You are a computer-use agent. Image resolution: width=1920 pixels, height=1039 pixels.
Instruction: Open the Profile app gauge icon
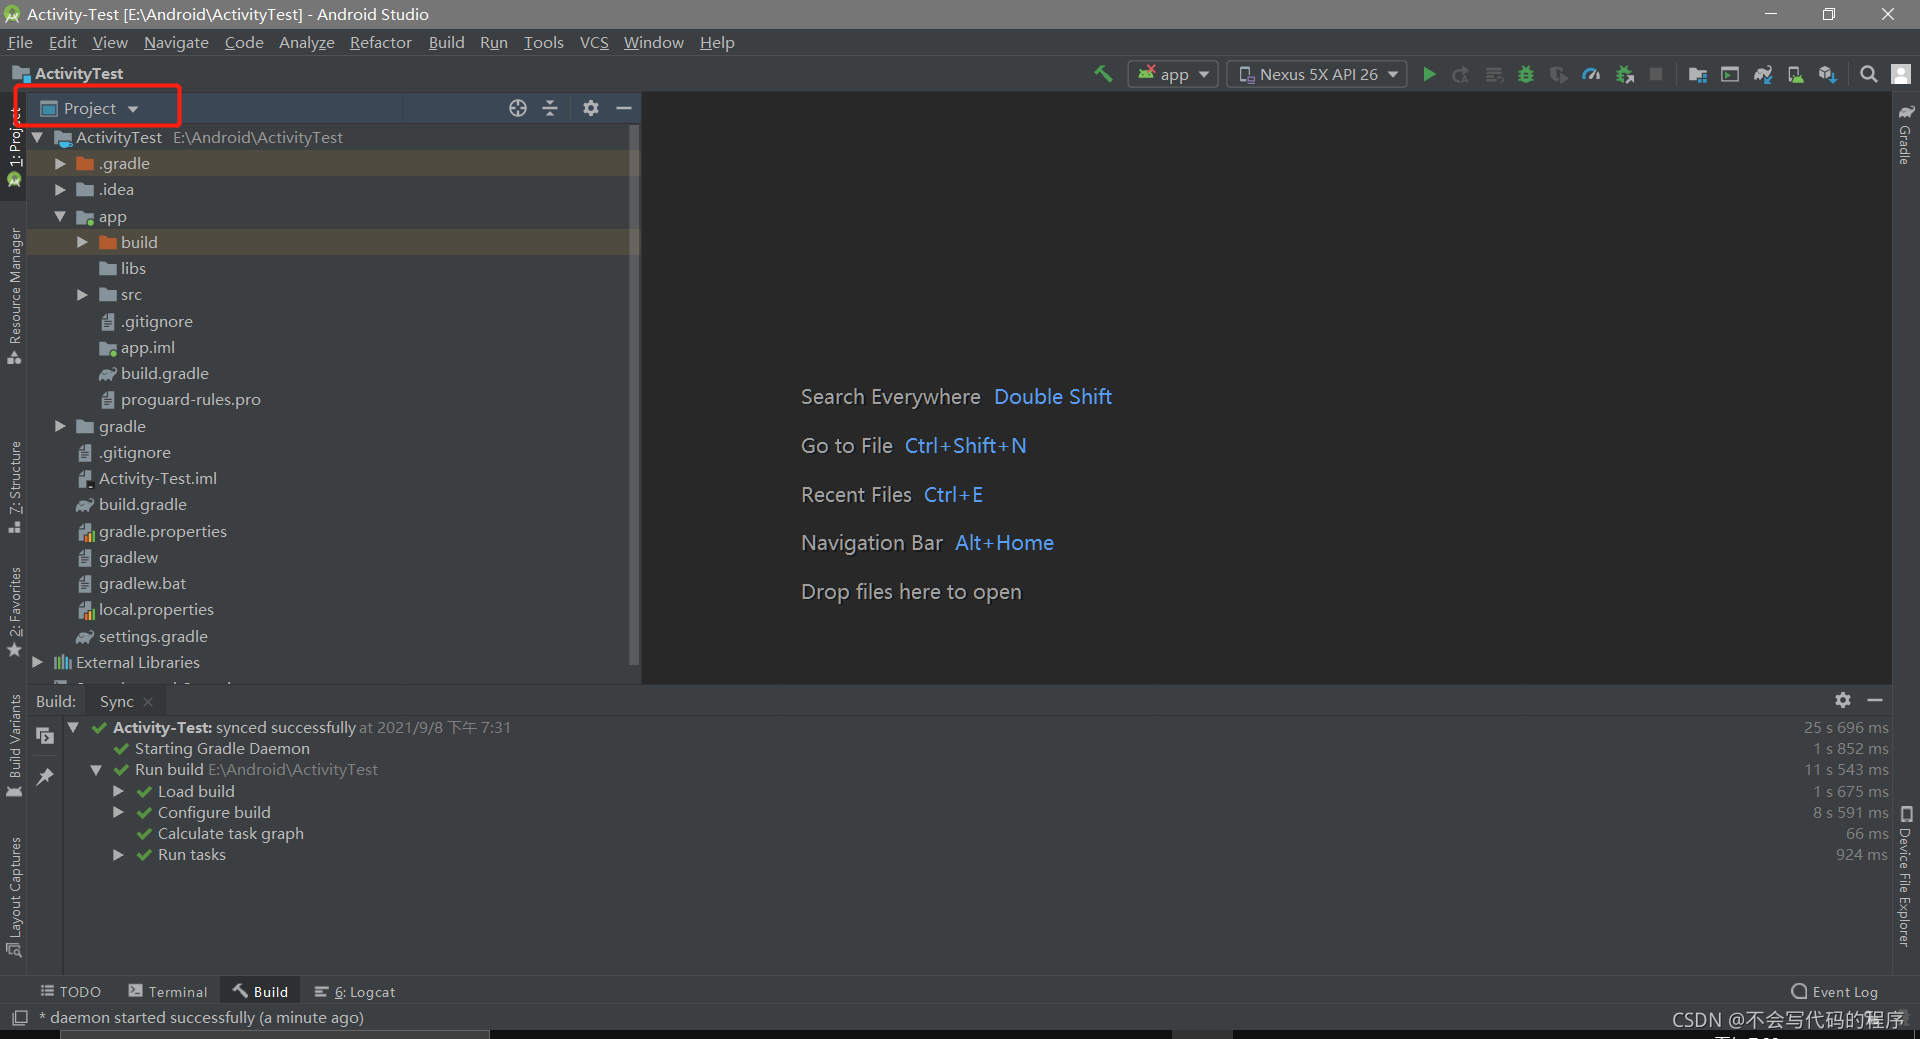coord(1591,74)
